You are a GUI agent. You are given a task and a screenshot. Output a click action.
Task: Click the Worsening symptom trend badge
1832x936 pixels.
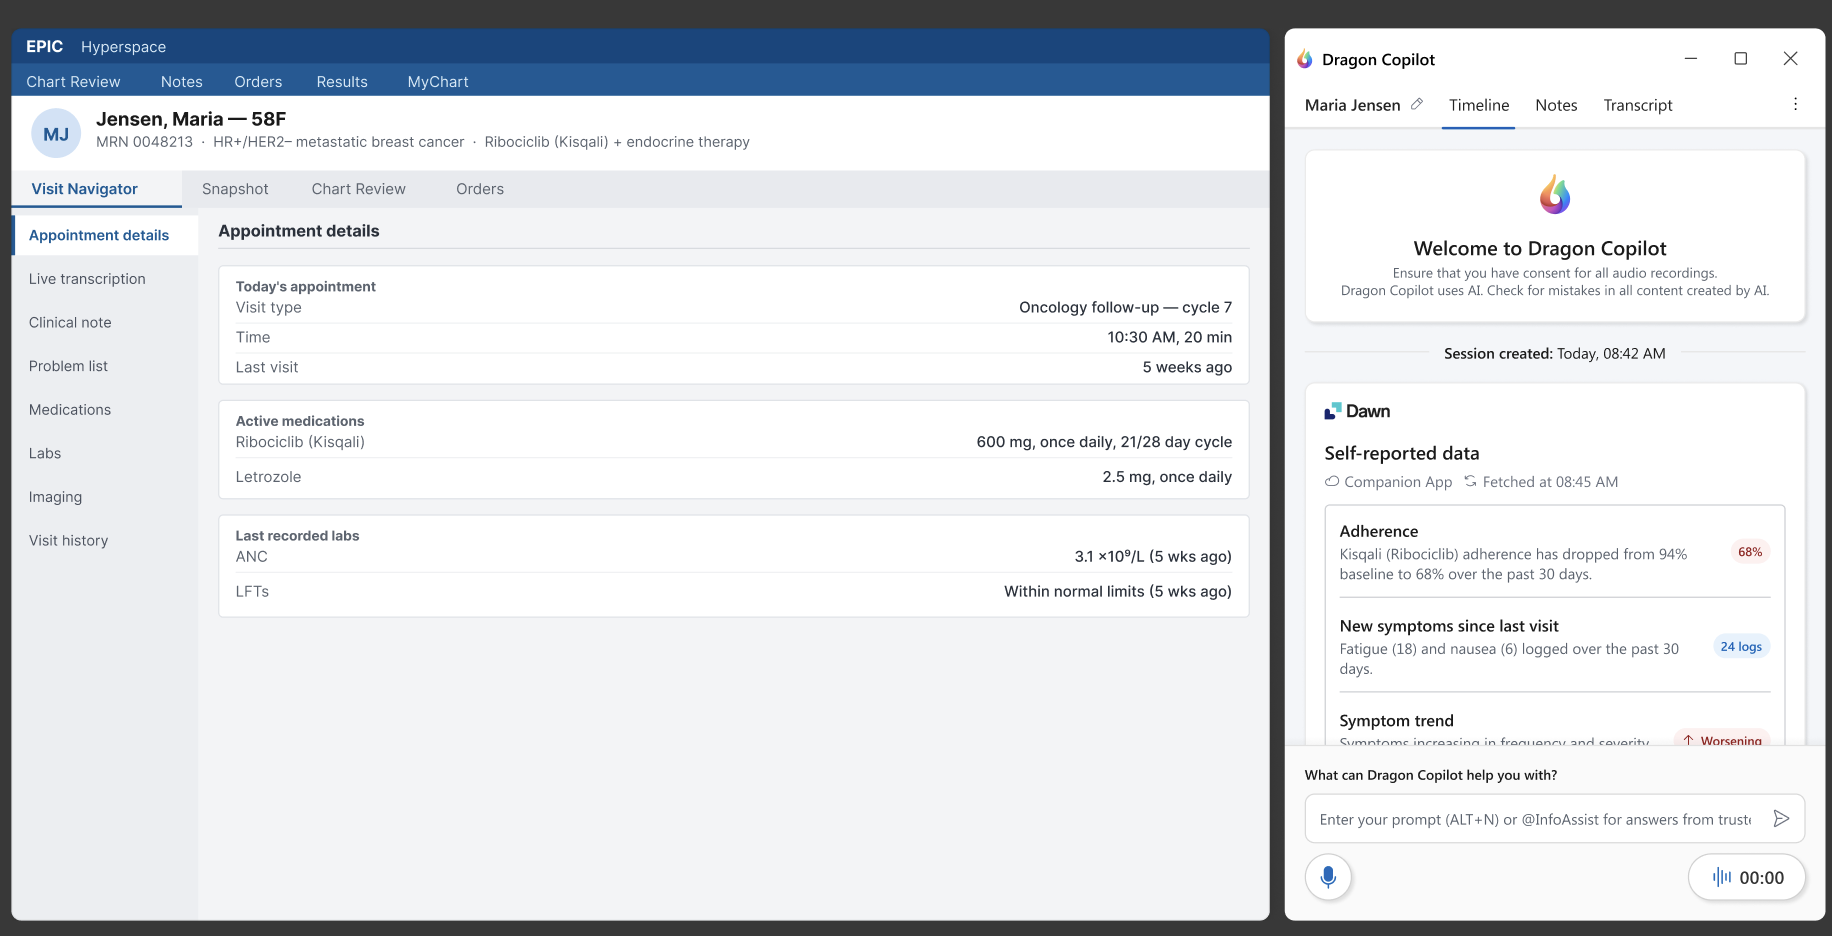(1722, 739)
